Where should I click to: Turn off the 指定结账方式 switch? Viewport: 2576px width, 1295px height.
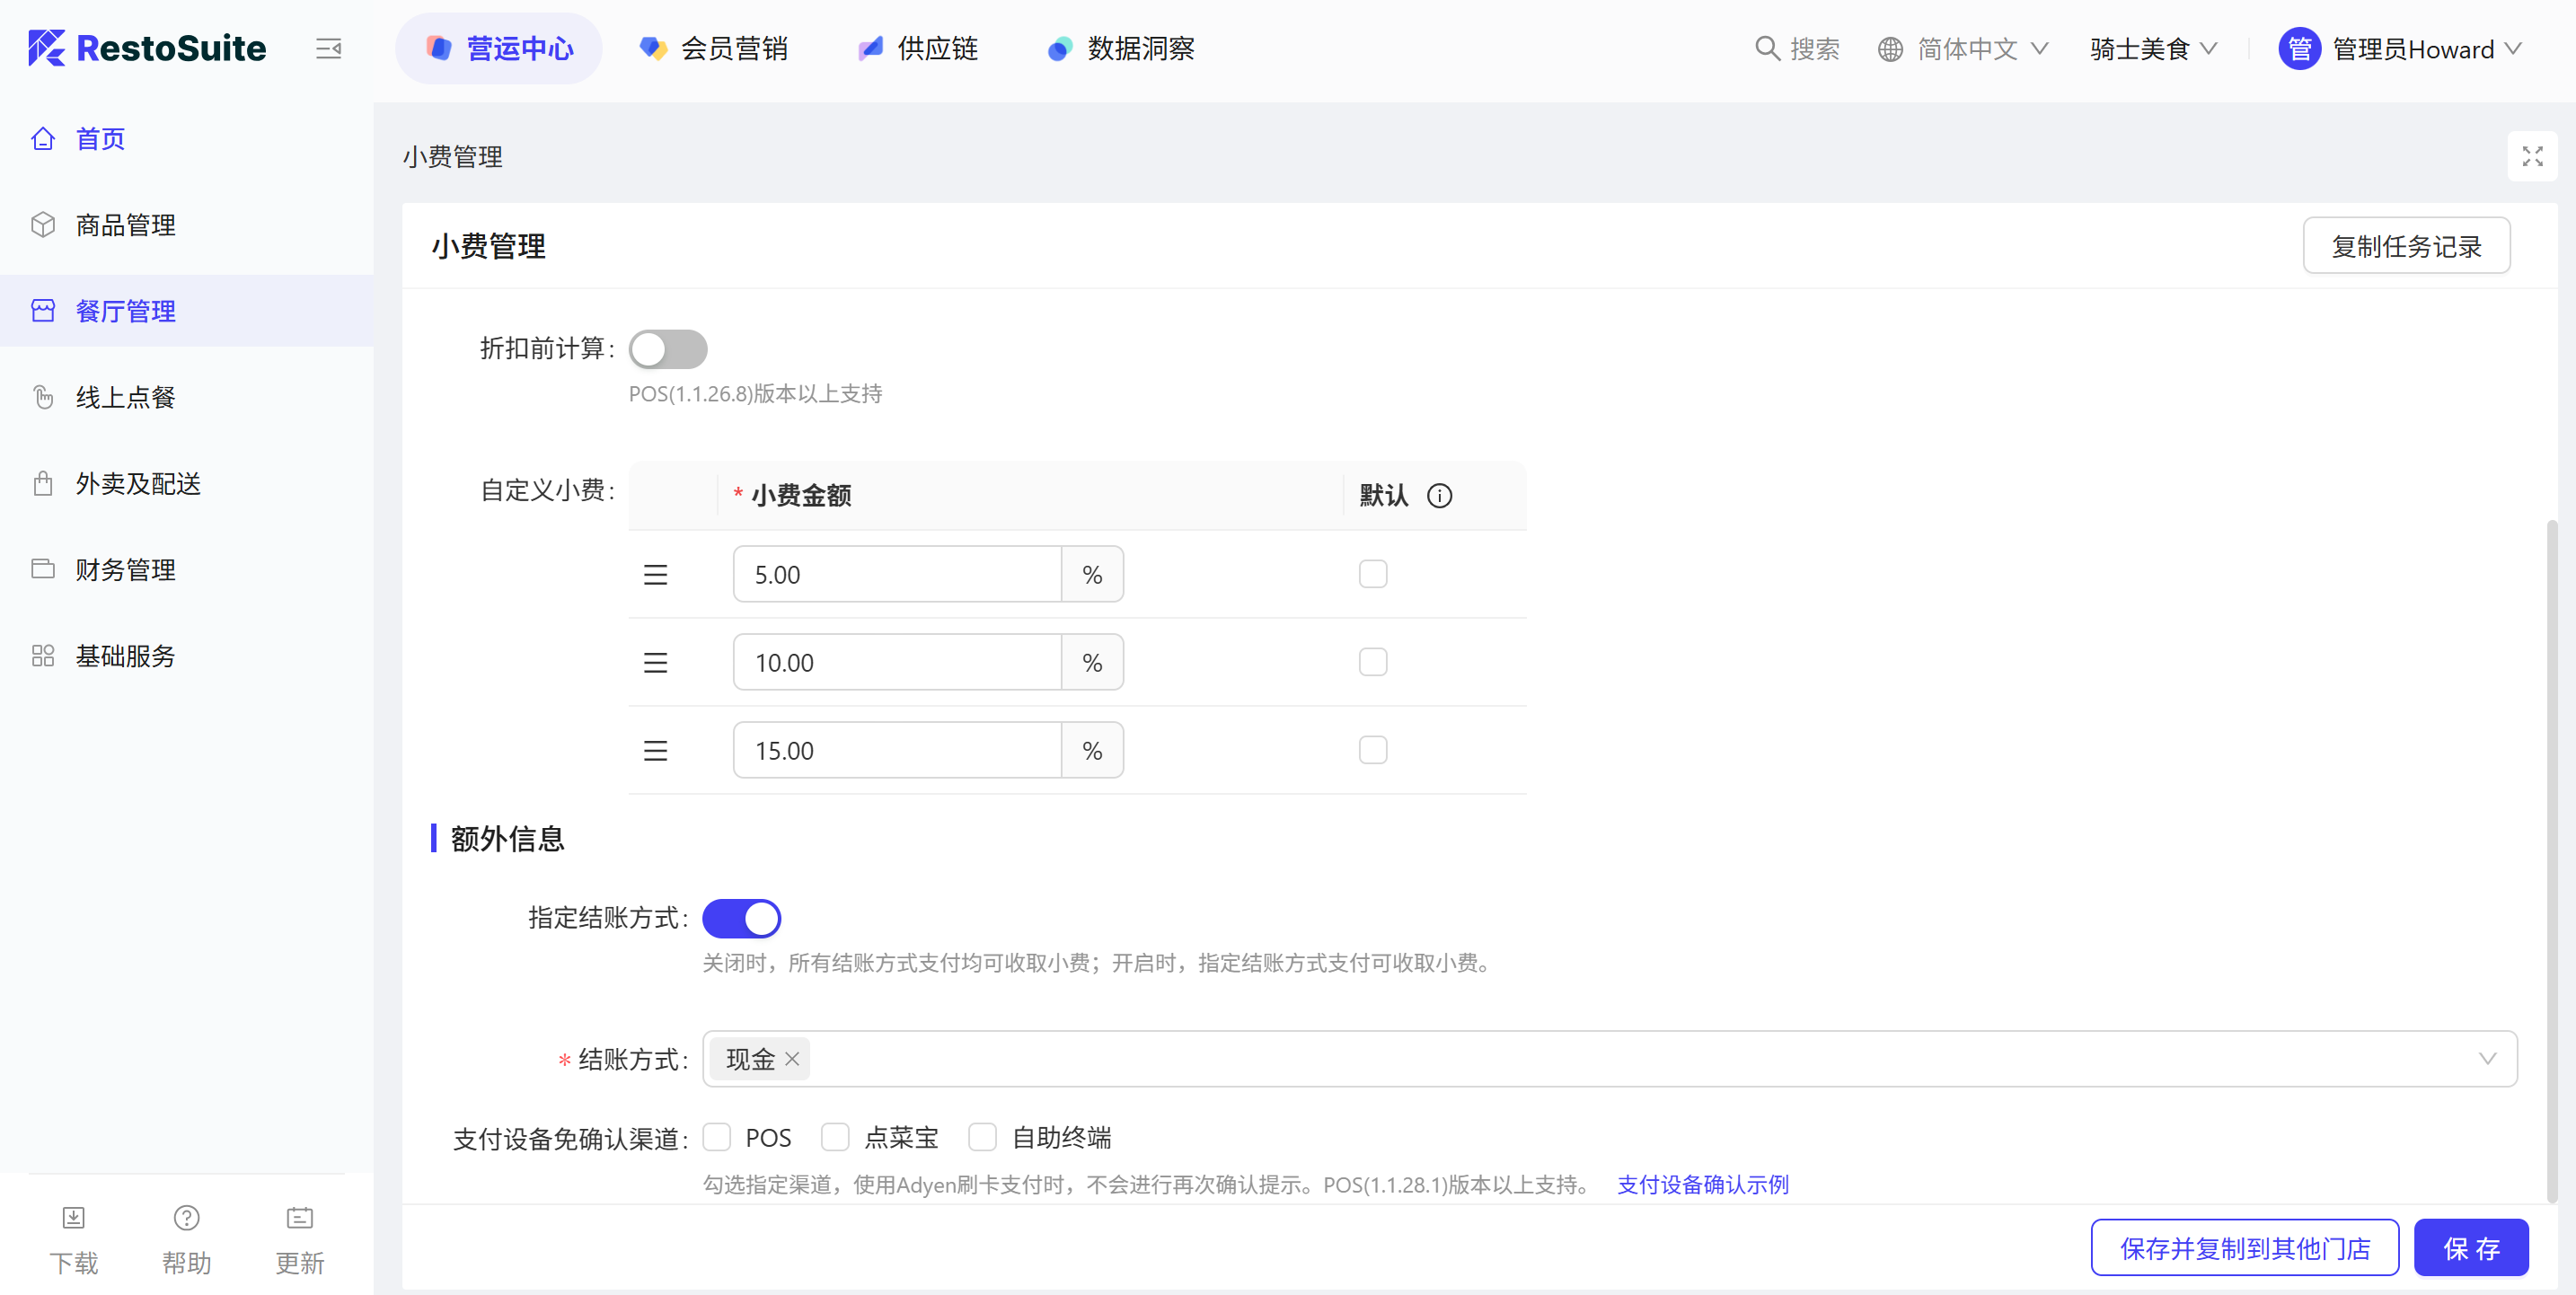pos(741,918)
